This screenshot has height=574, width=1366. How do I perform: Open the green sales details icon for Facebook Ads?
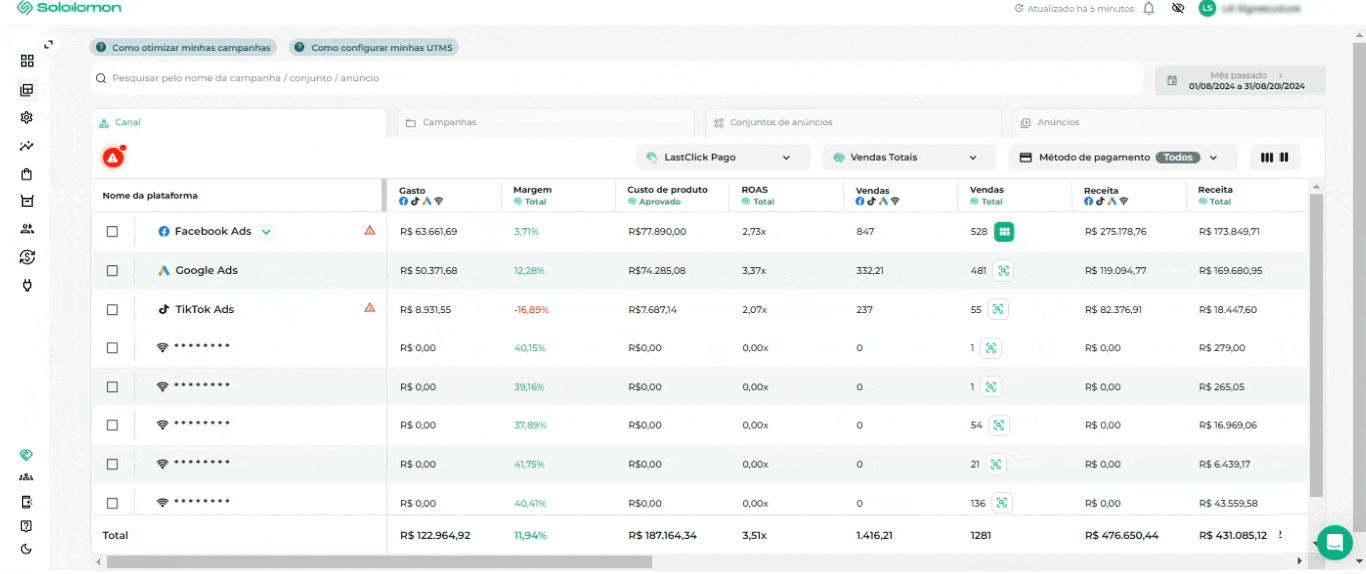click(1005, 232)
